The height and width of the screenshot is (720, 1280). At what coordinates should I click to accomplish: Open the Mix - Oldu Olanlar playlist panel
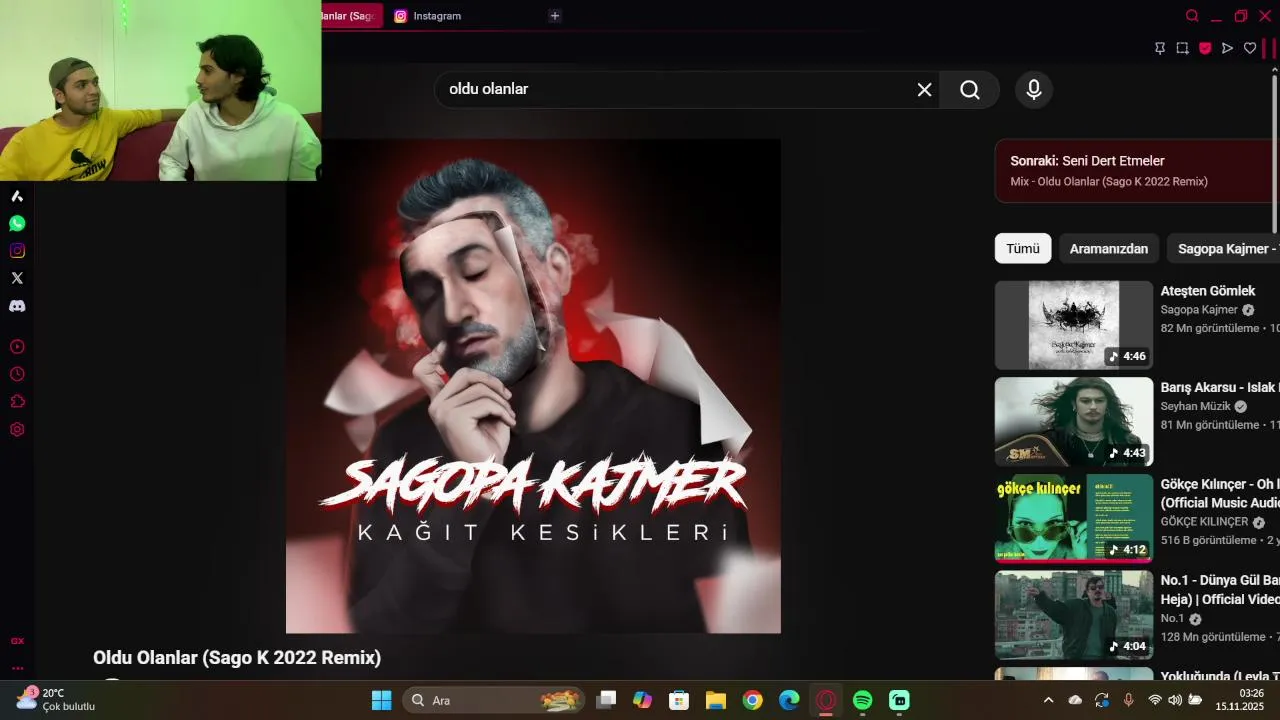pos(1136,171)
